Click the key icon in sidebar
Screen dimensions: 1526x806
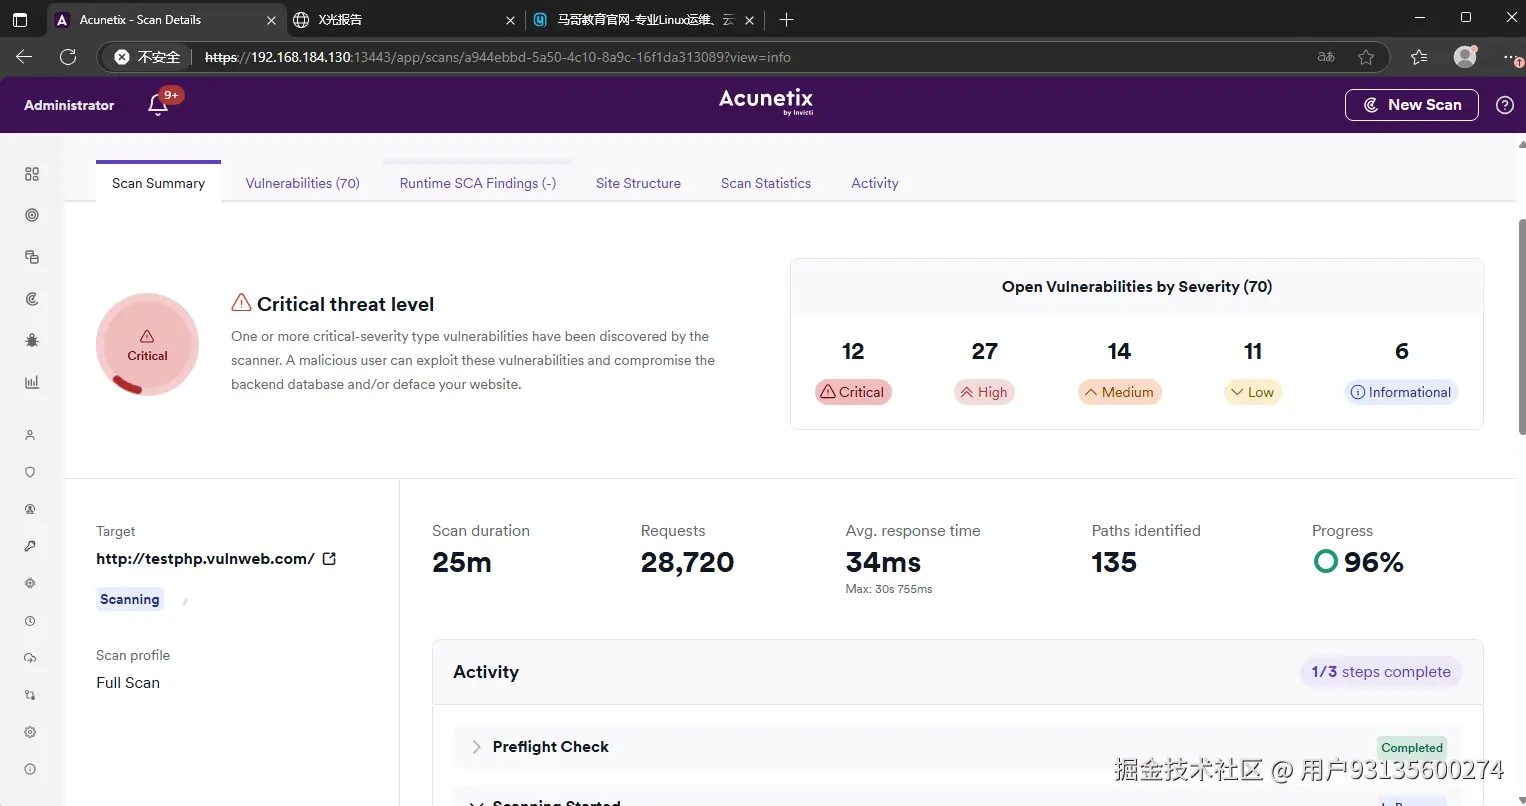tap(30, 546)
